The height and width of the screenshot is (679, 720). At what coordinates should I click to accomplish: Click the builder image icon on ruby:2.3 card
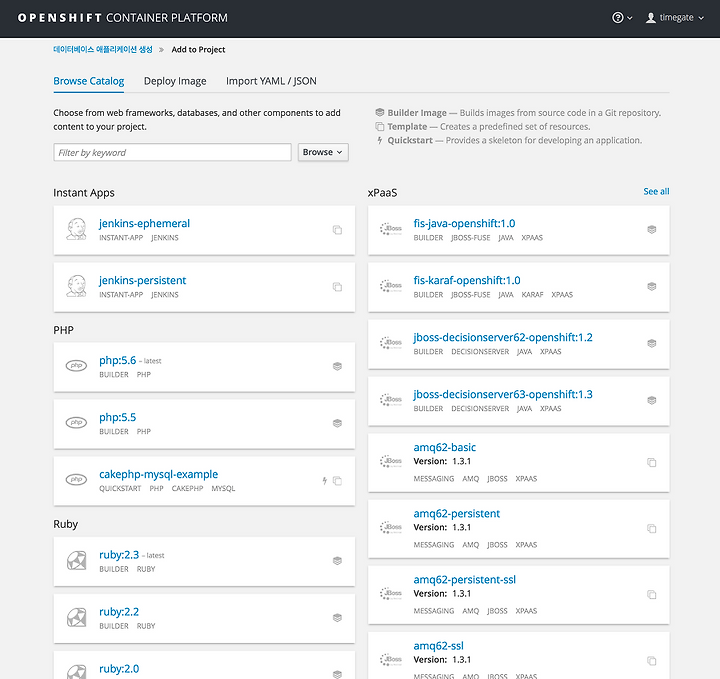pos(338,561)
